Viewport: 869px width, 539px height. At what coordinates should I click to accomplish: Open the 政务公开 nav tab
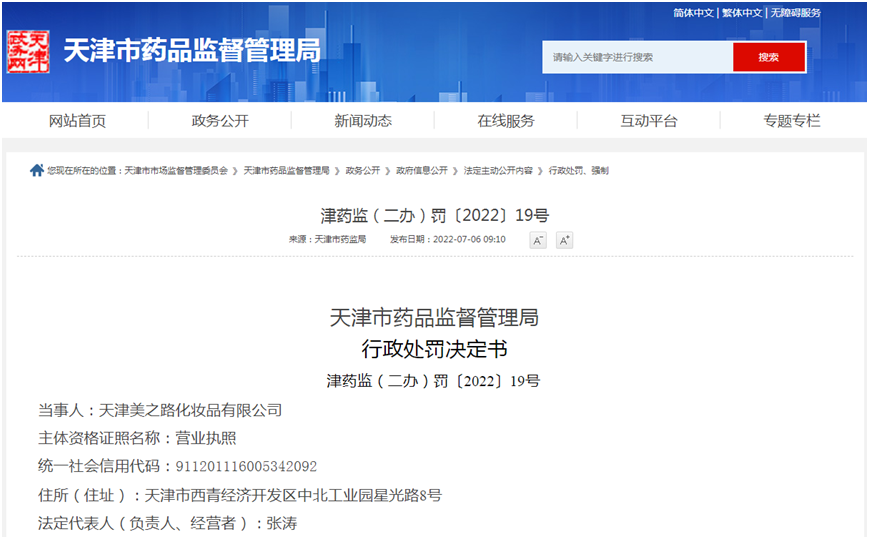click(220, 121)
